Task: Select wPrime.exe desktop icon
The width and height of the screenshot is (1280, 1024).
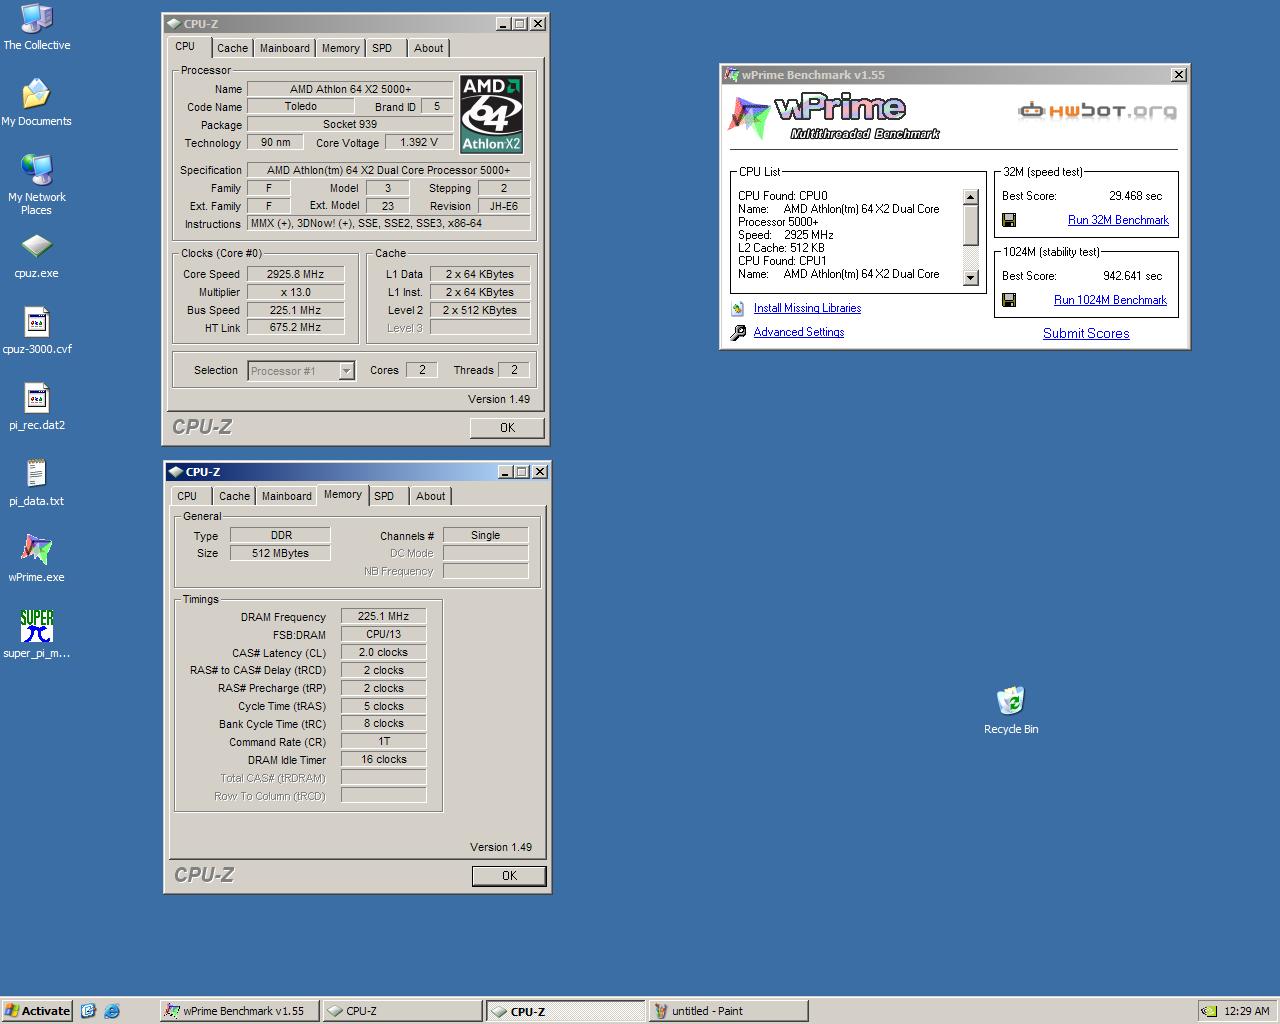Action: tap(36, 559)
